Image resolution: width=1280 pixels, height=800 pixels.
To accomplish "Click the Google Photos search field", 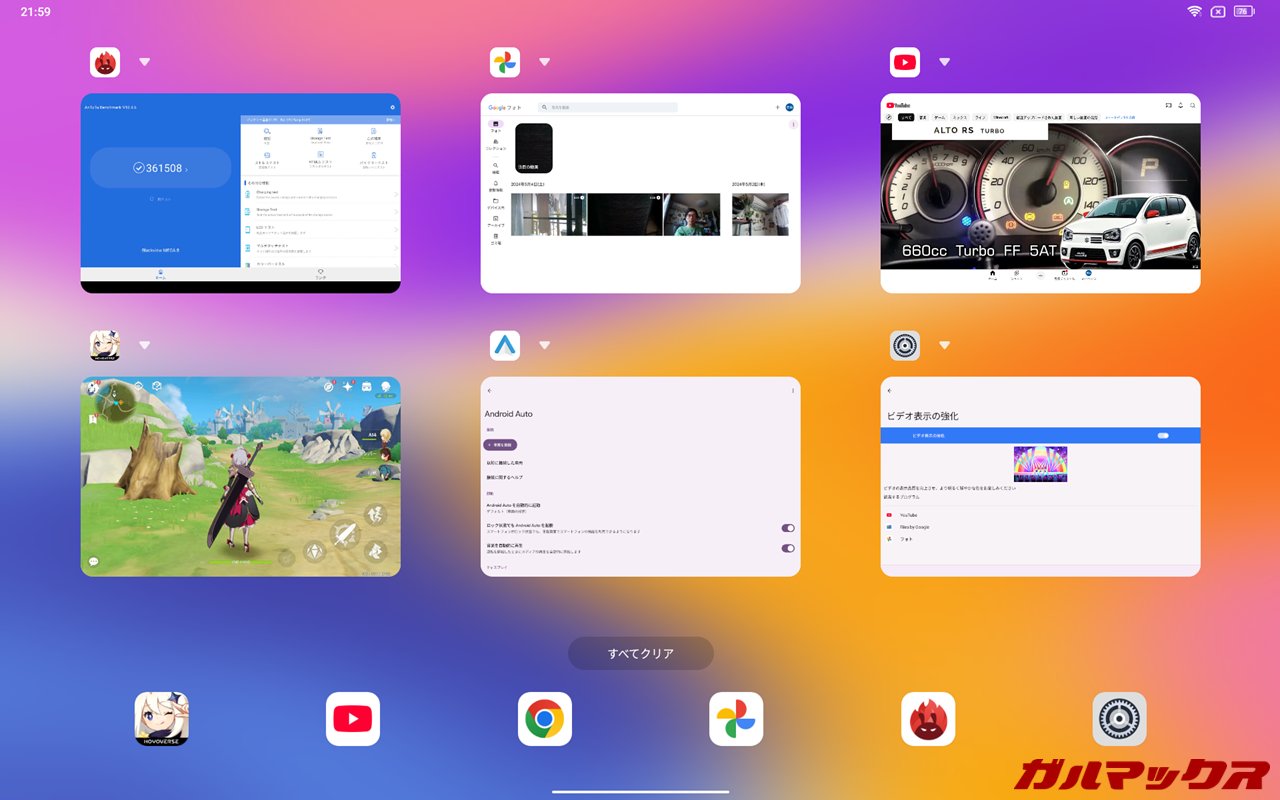I will tap(608, 107).
